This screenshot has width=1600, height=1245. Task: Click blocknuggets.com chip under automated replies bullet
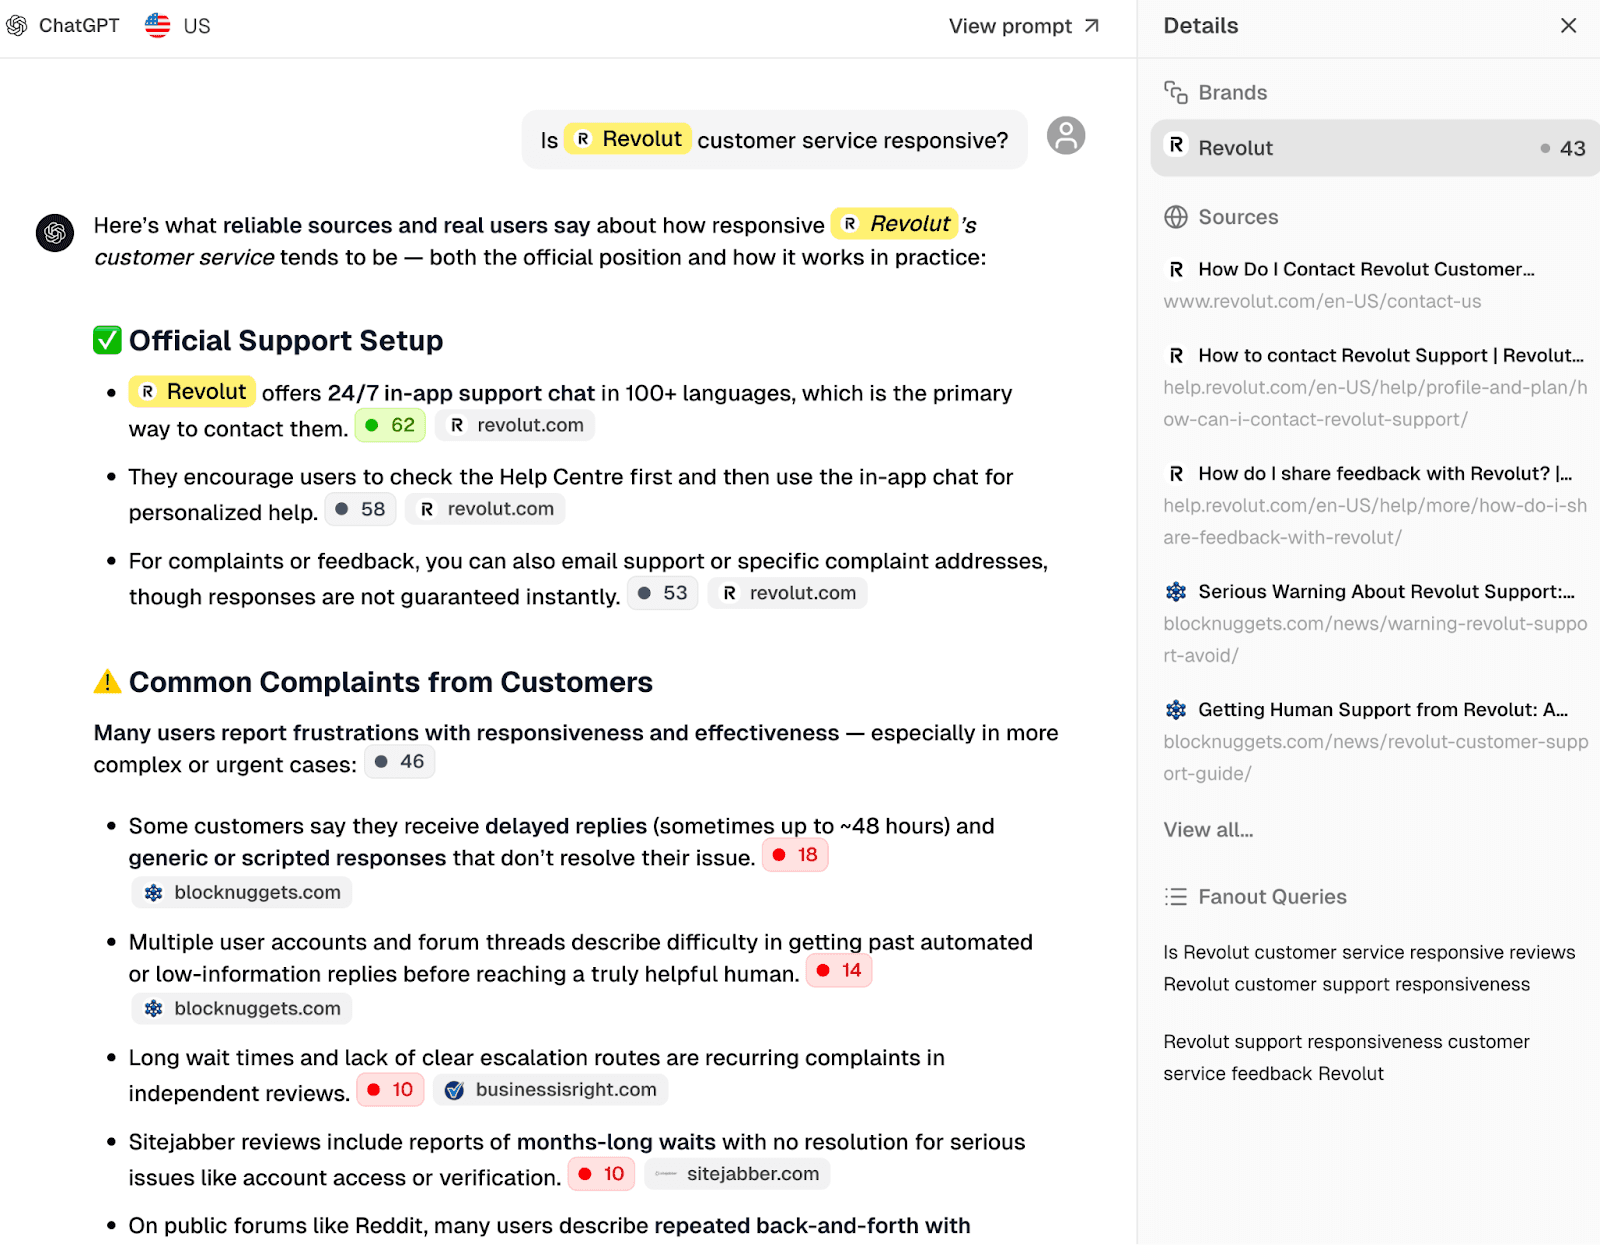point(241,1008)
